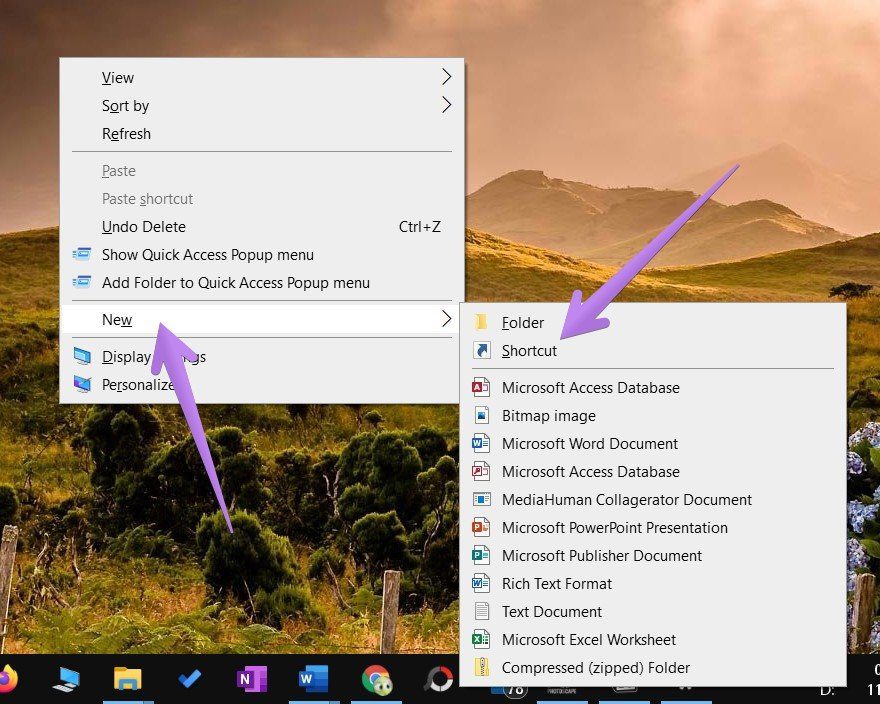The image size is (880, 704).
Task: Open the New submenu chevron
Action: pos(446,319)
